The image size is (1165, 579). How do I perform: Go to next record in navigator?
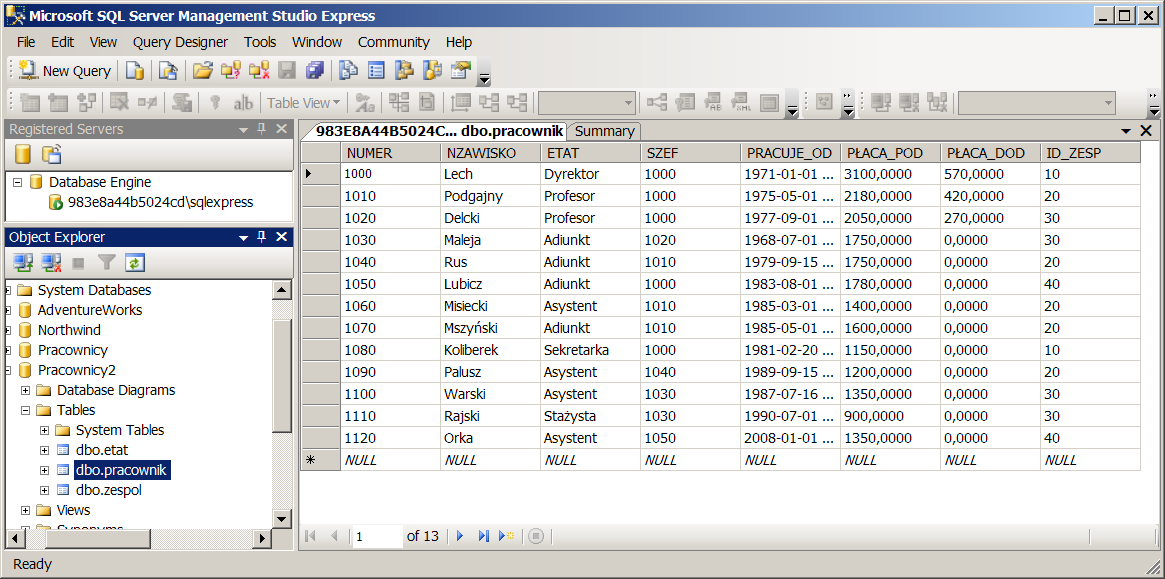click(460, 535)
